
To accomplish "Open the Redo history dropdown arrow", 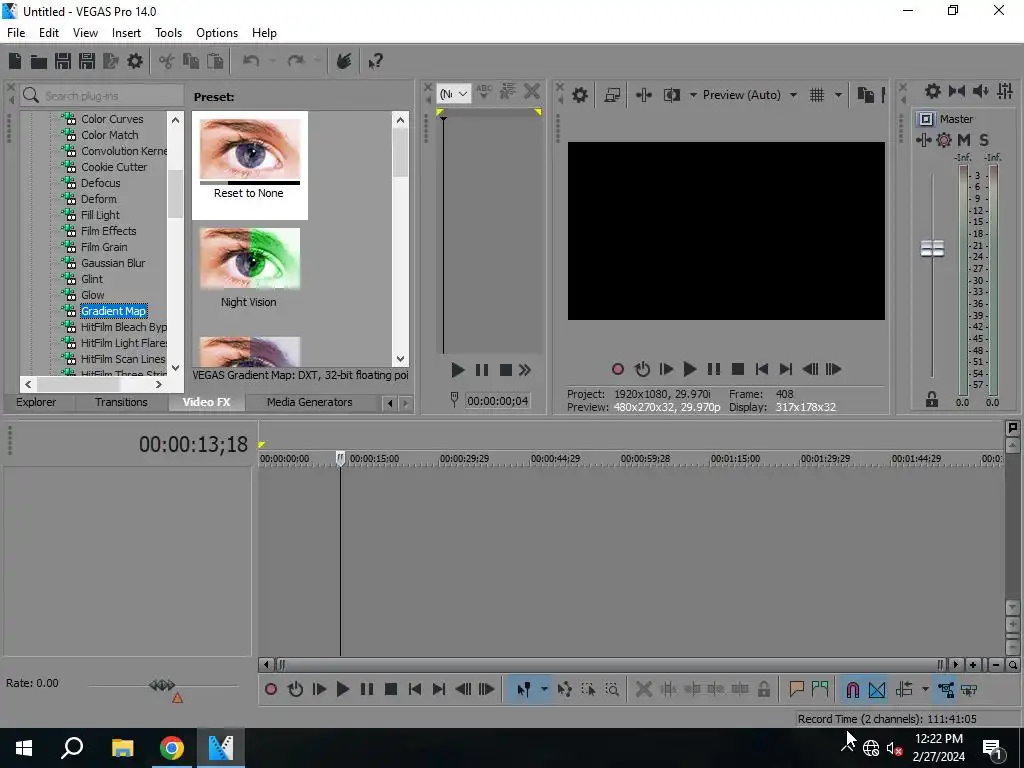I will 317,61.
